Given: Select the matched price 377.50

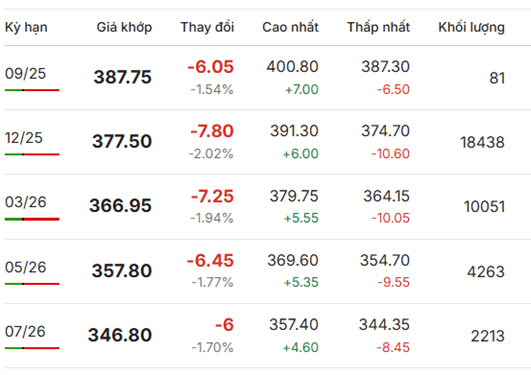Looking at the screenshot, I should (122, 141).
